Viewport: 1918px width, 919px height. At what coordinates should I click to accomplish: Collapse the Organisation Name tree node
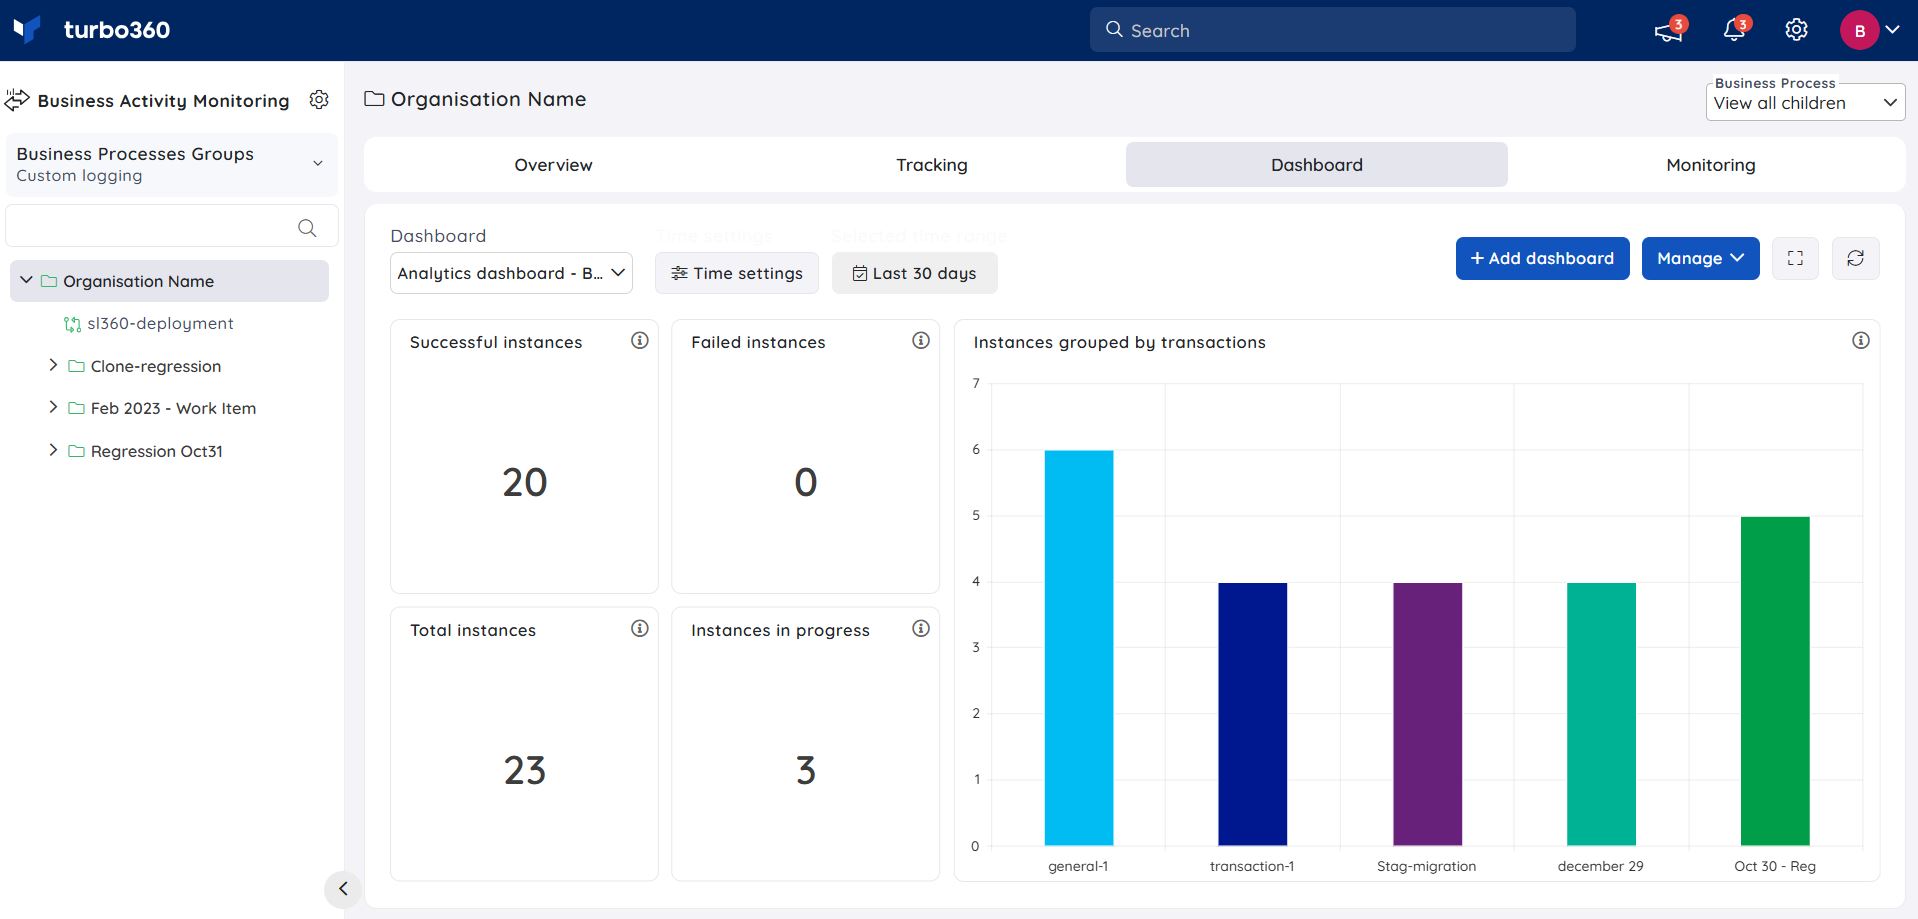click(x=26, y=281)
